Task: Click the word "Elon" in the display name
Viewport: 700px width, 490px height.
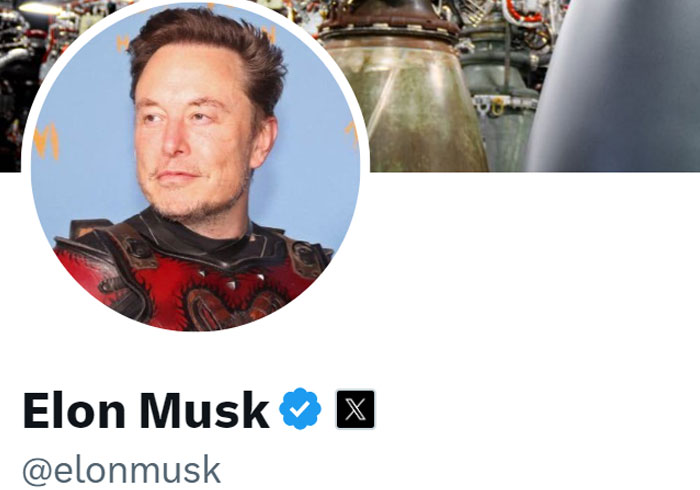Action: (x=74, y=410)
